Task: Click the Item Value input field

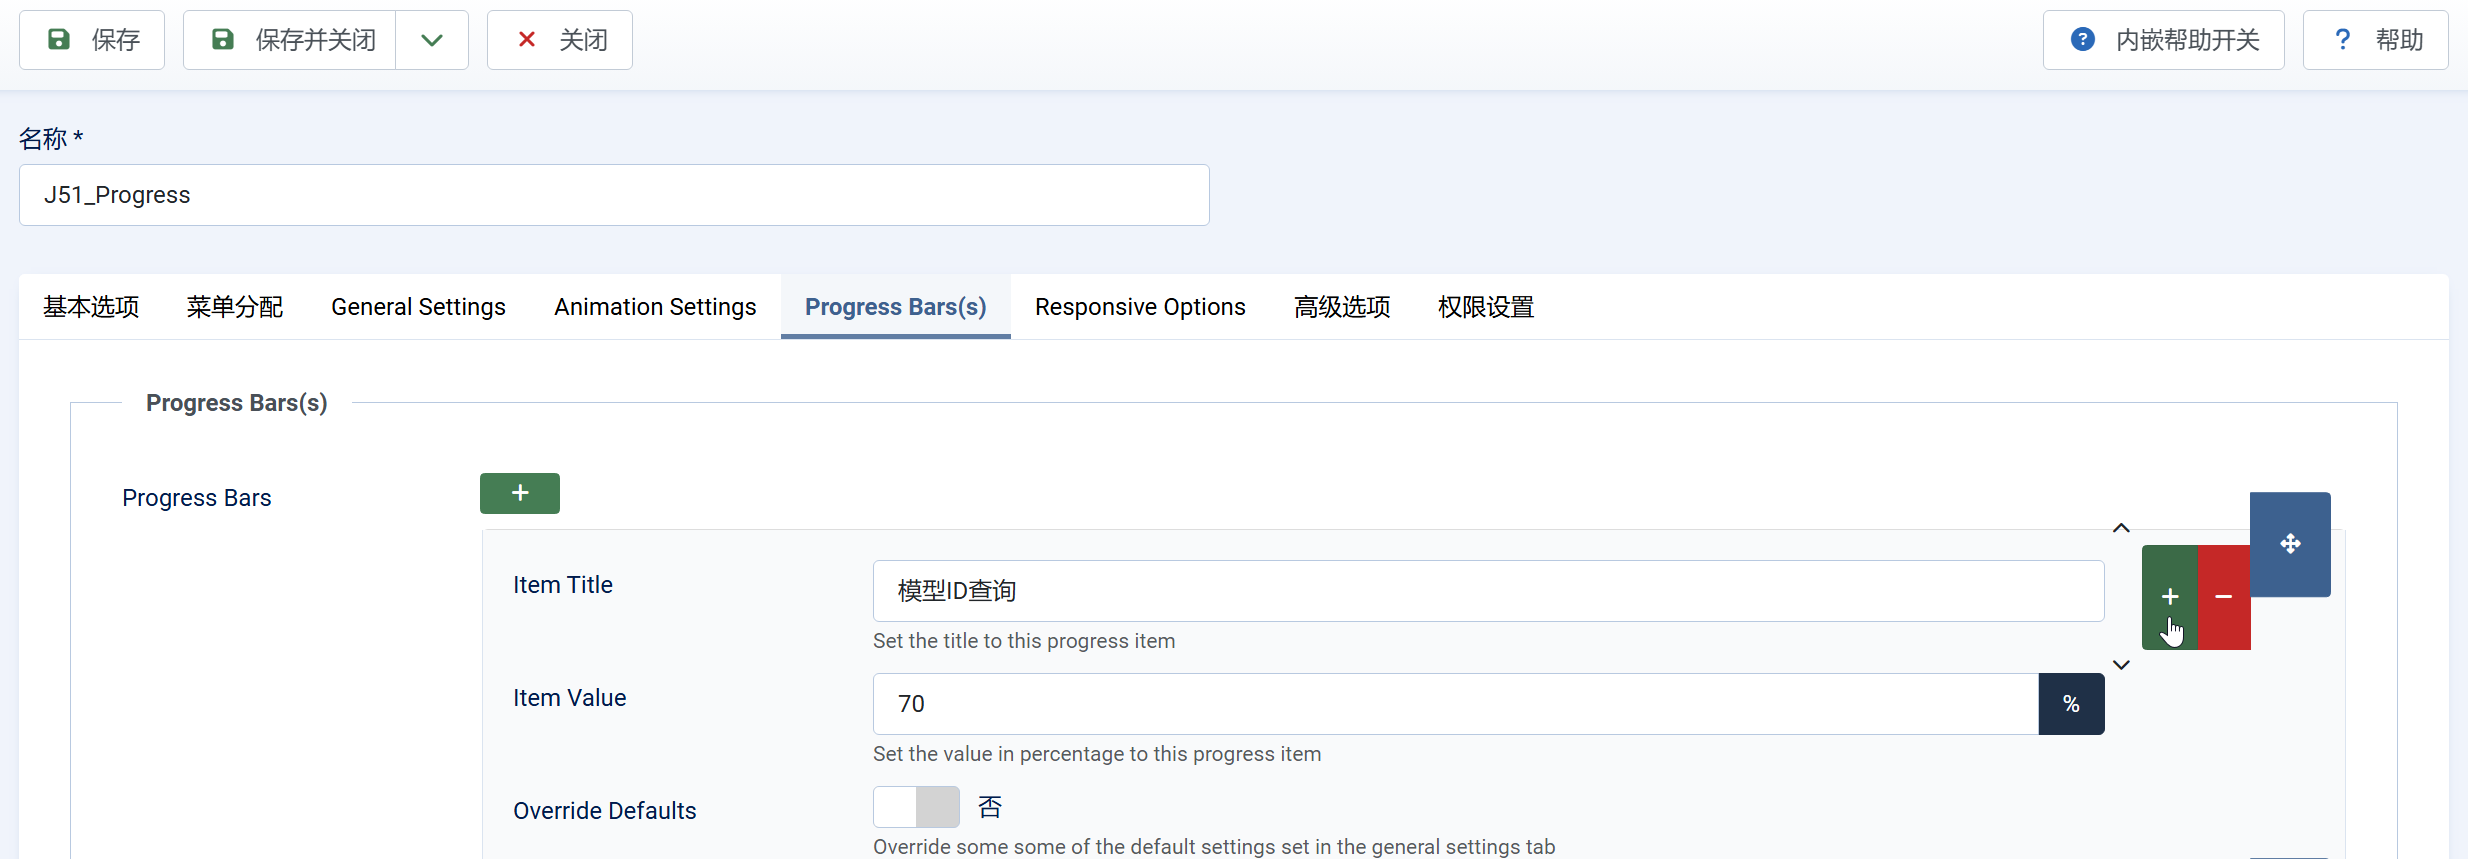Action: click(x=1455, y=704)
